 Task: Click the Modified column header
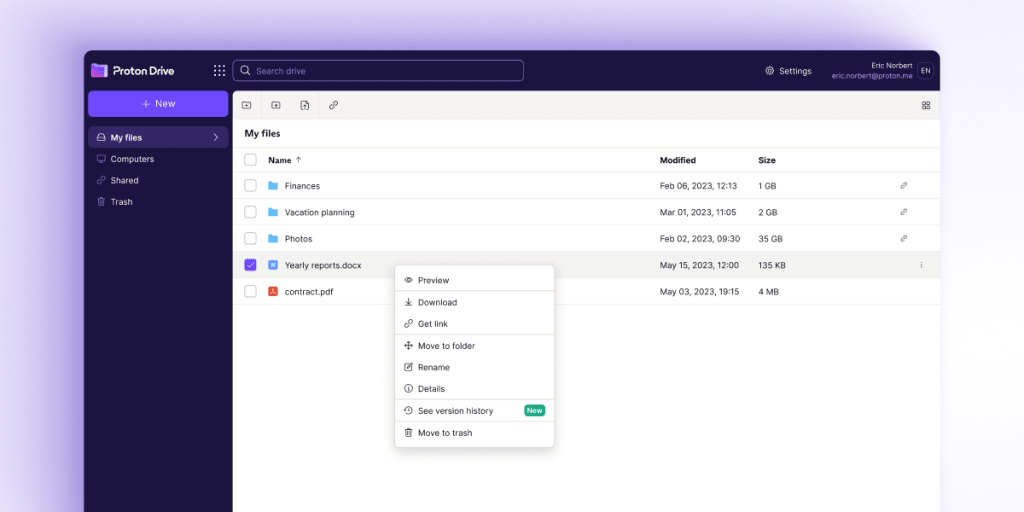[677, 160]
